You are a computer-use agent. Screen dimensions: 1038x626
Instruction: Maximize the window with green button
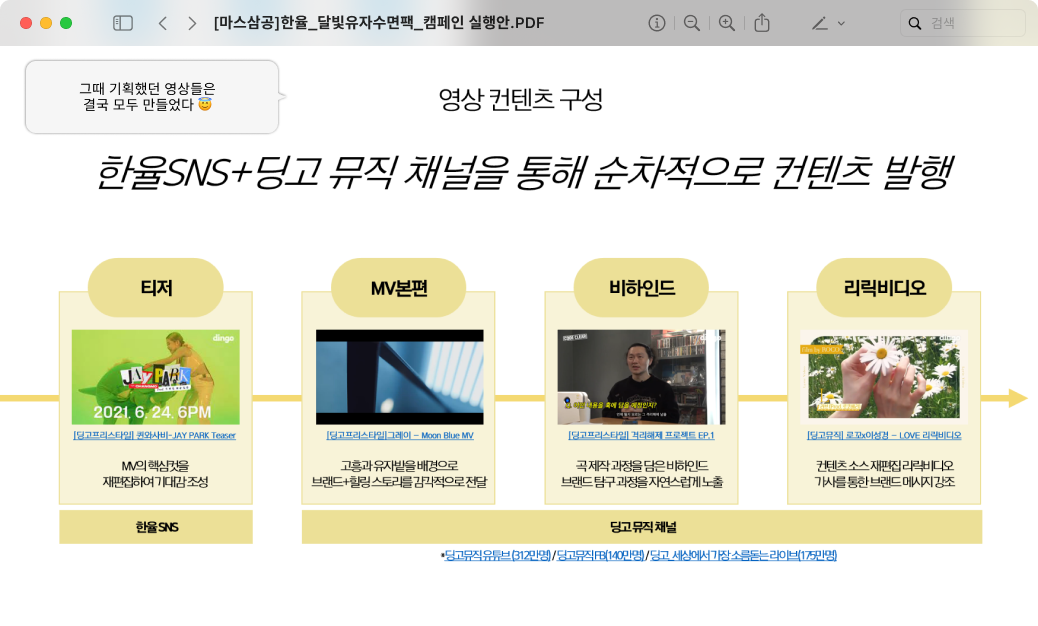tap(66, 23)
